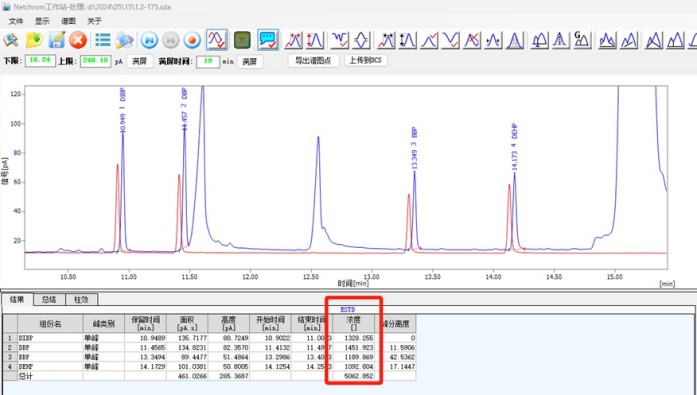Click the twin peak with vertical split icon
The image size is (697, 395).
click(675, 40)
